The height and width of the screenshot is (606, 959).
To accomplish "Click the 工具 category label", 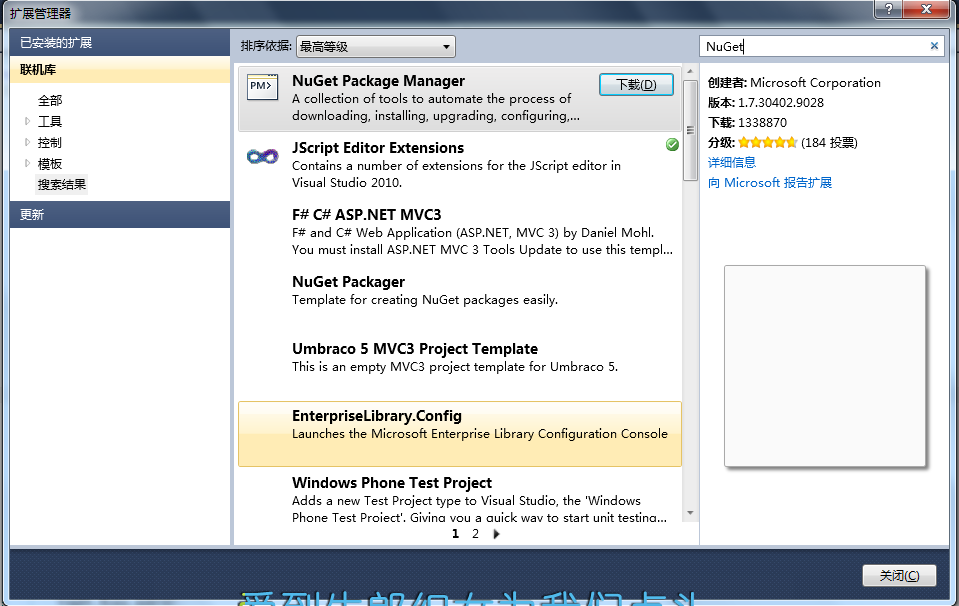I will [50, 121].
